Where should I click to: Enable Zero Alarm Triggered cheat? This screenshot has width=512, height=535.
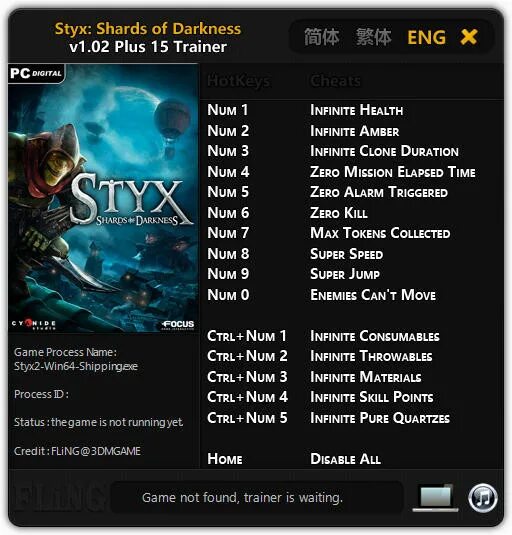click(x=379, y=192)
